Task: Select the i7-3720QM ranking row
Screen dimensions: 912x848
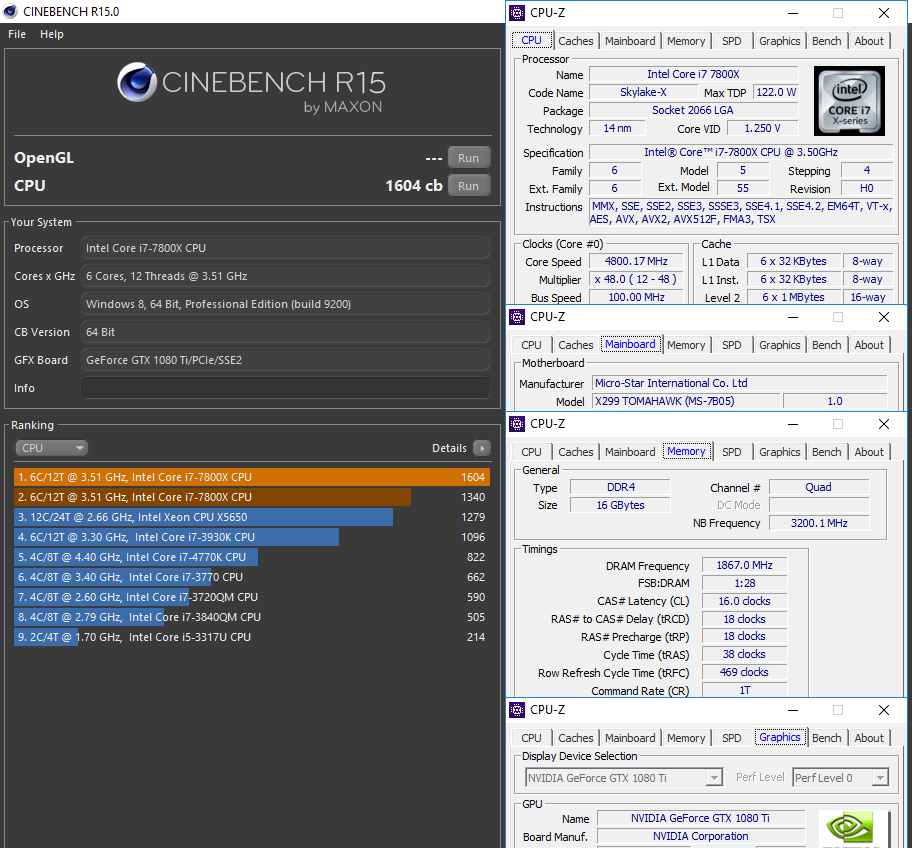Action: point(252,597)
